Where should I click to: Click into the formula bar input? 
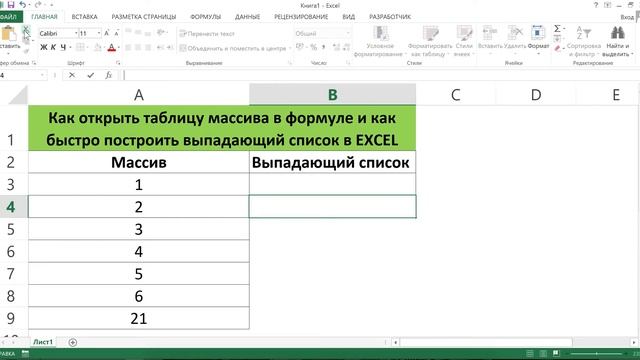coord(380,75)
